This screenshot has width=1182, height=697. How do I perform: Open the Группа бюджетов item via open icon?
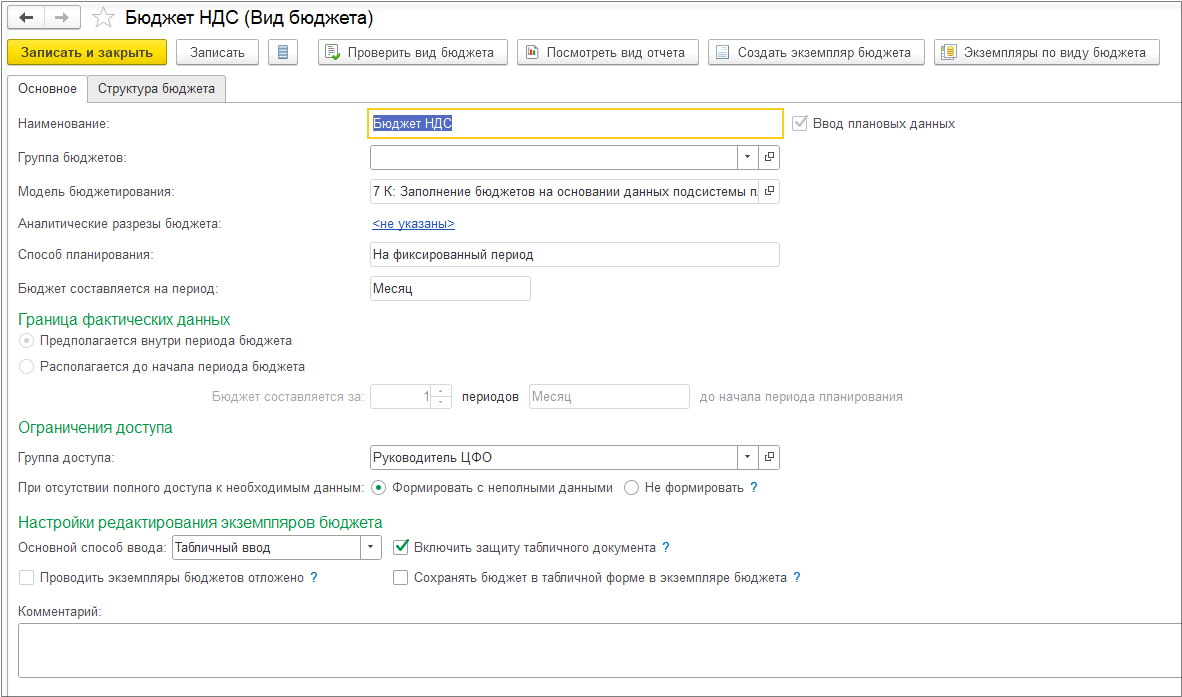769,157
